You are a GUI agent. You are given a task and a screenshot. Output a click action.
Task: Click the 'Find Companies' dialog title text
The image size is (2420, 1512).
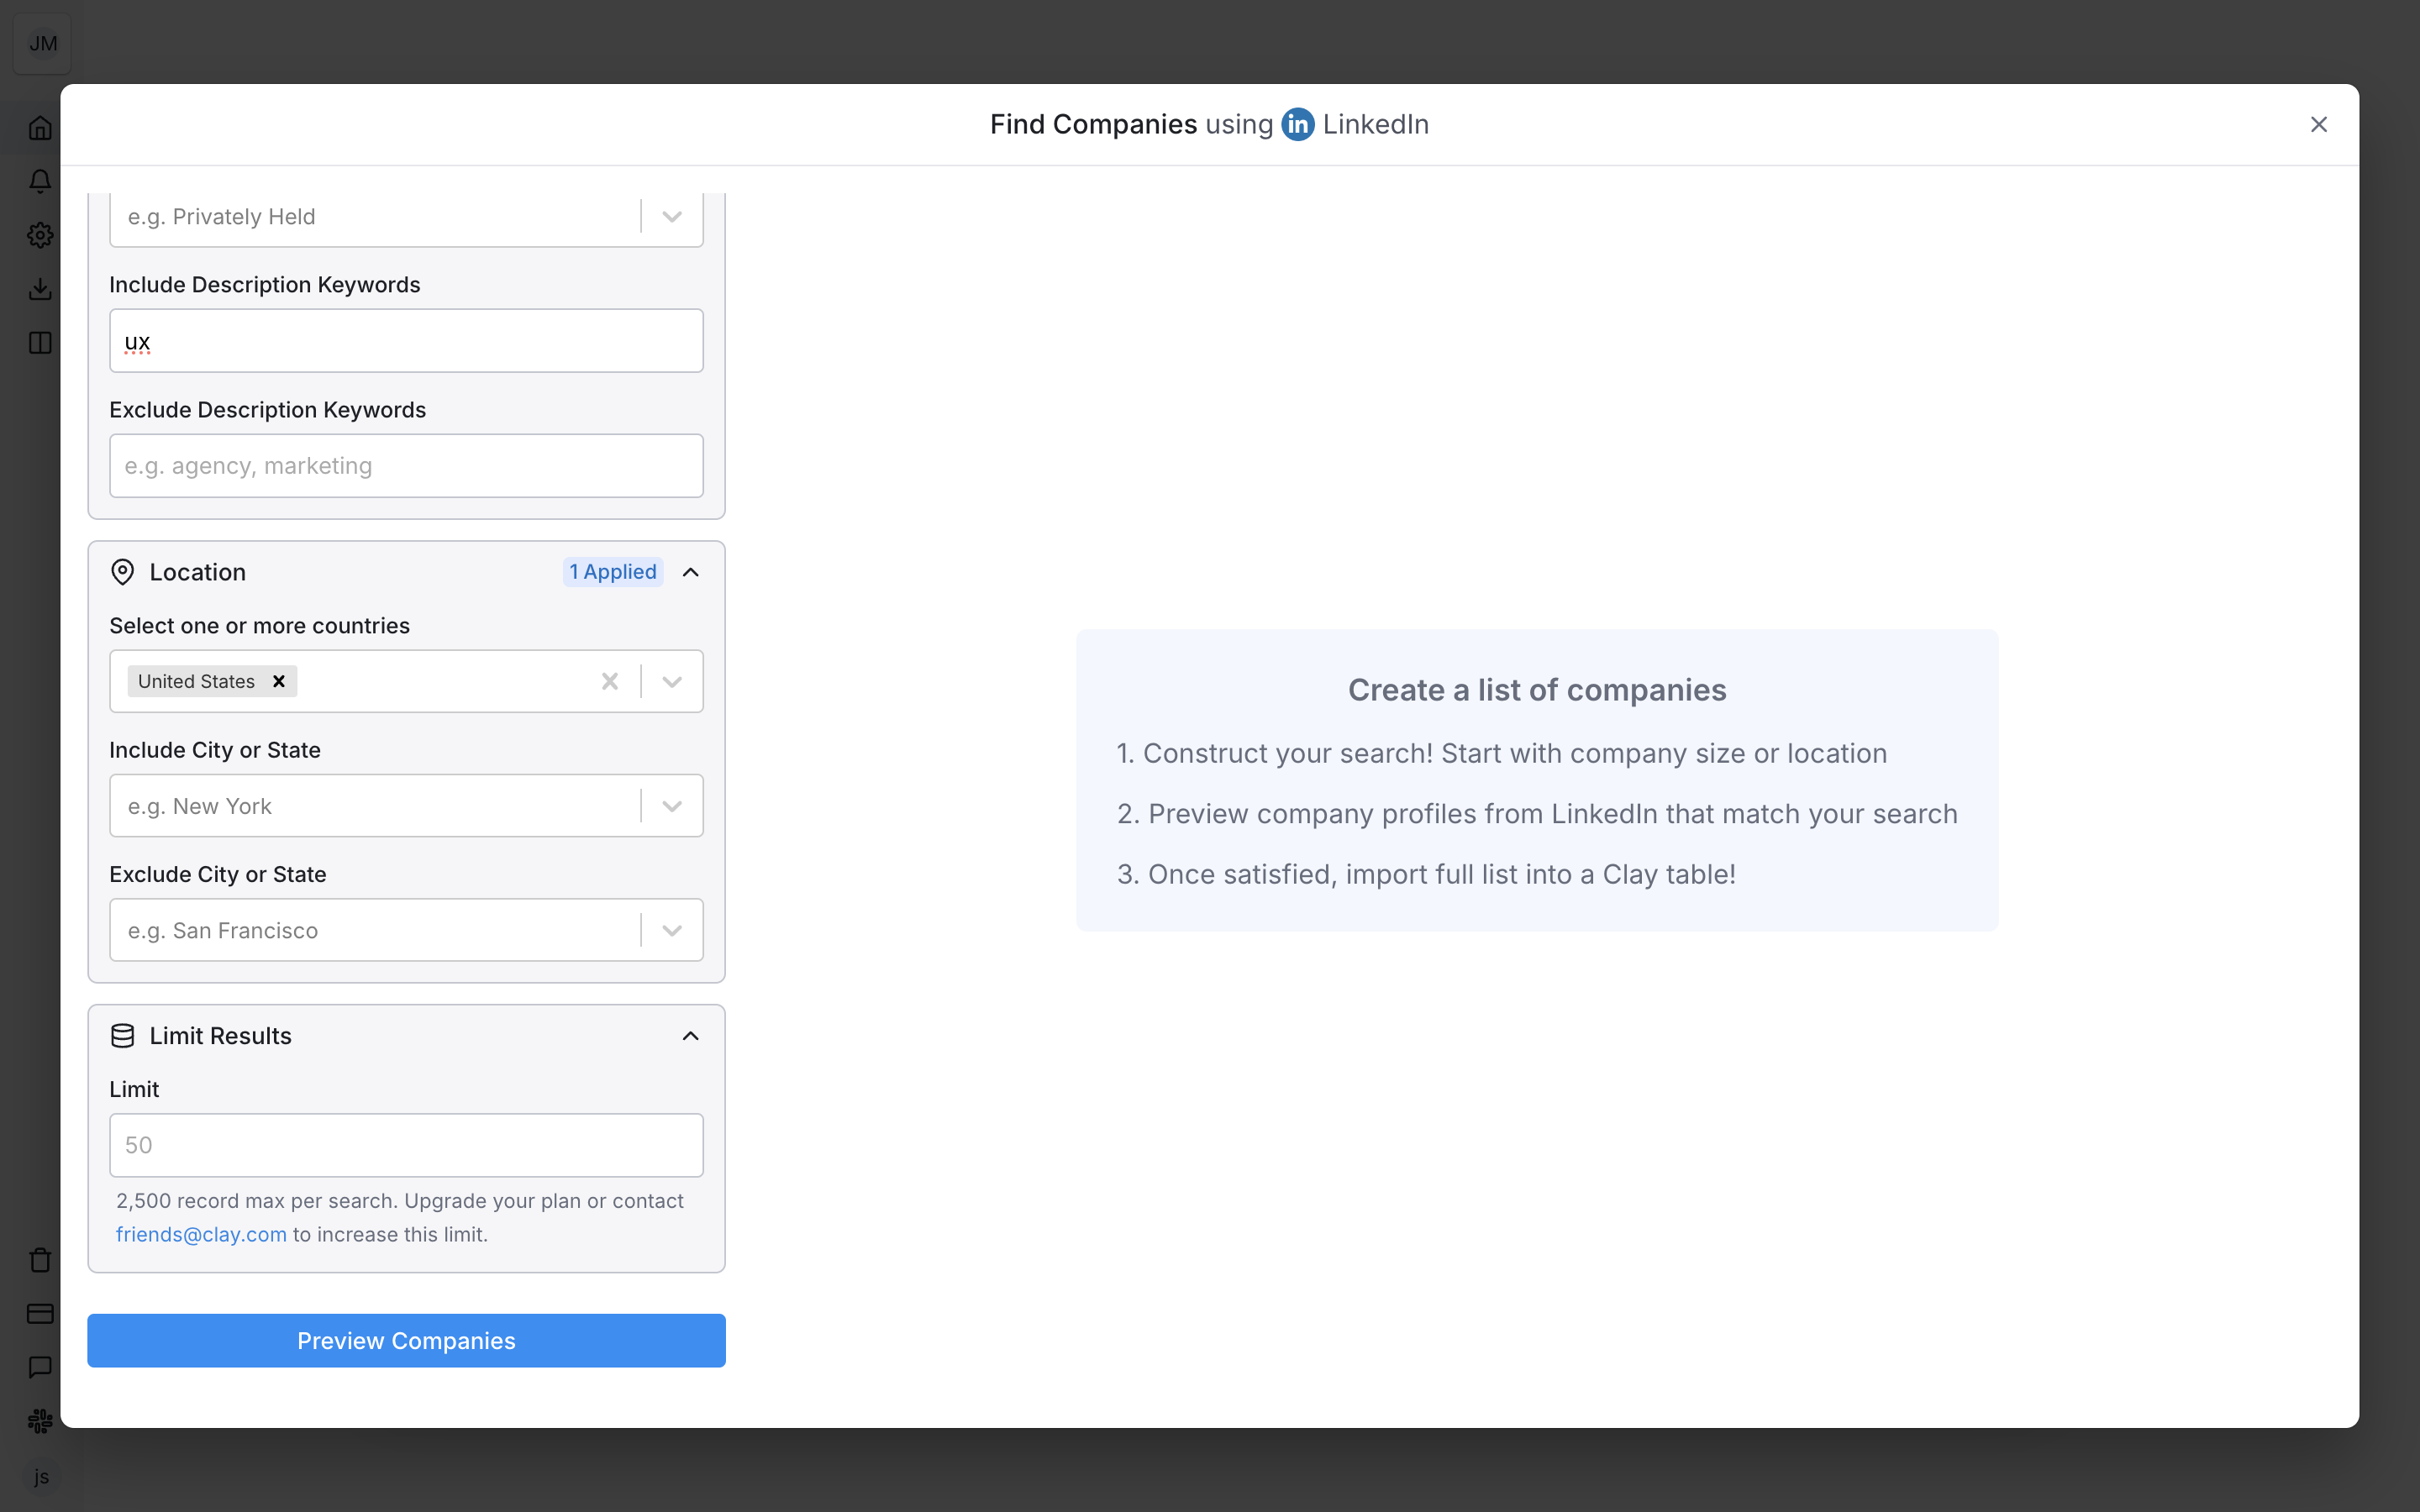tap(1093, 124)
